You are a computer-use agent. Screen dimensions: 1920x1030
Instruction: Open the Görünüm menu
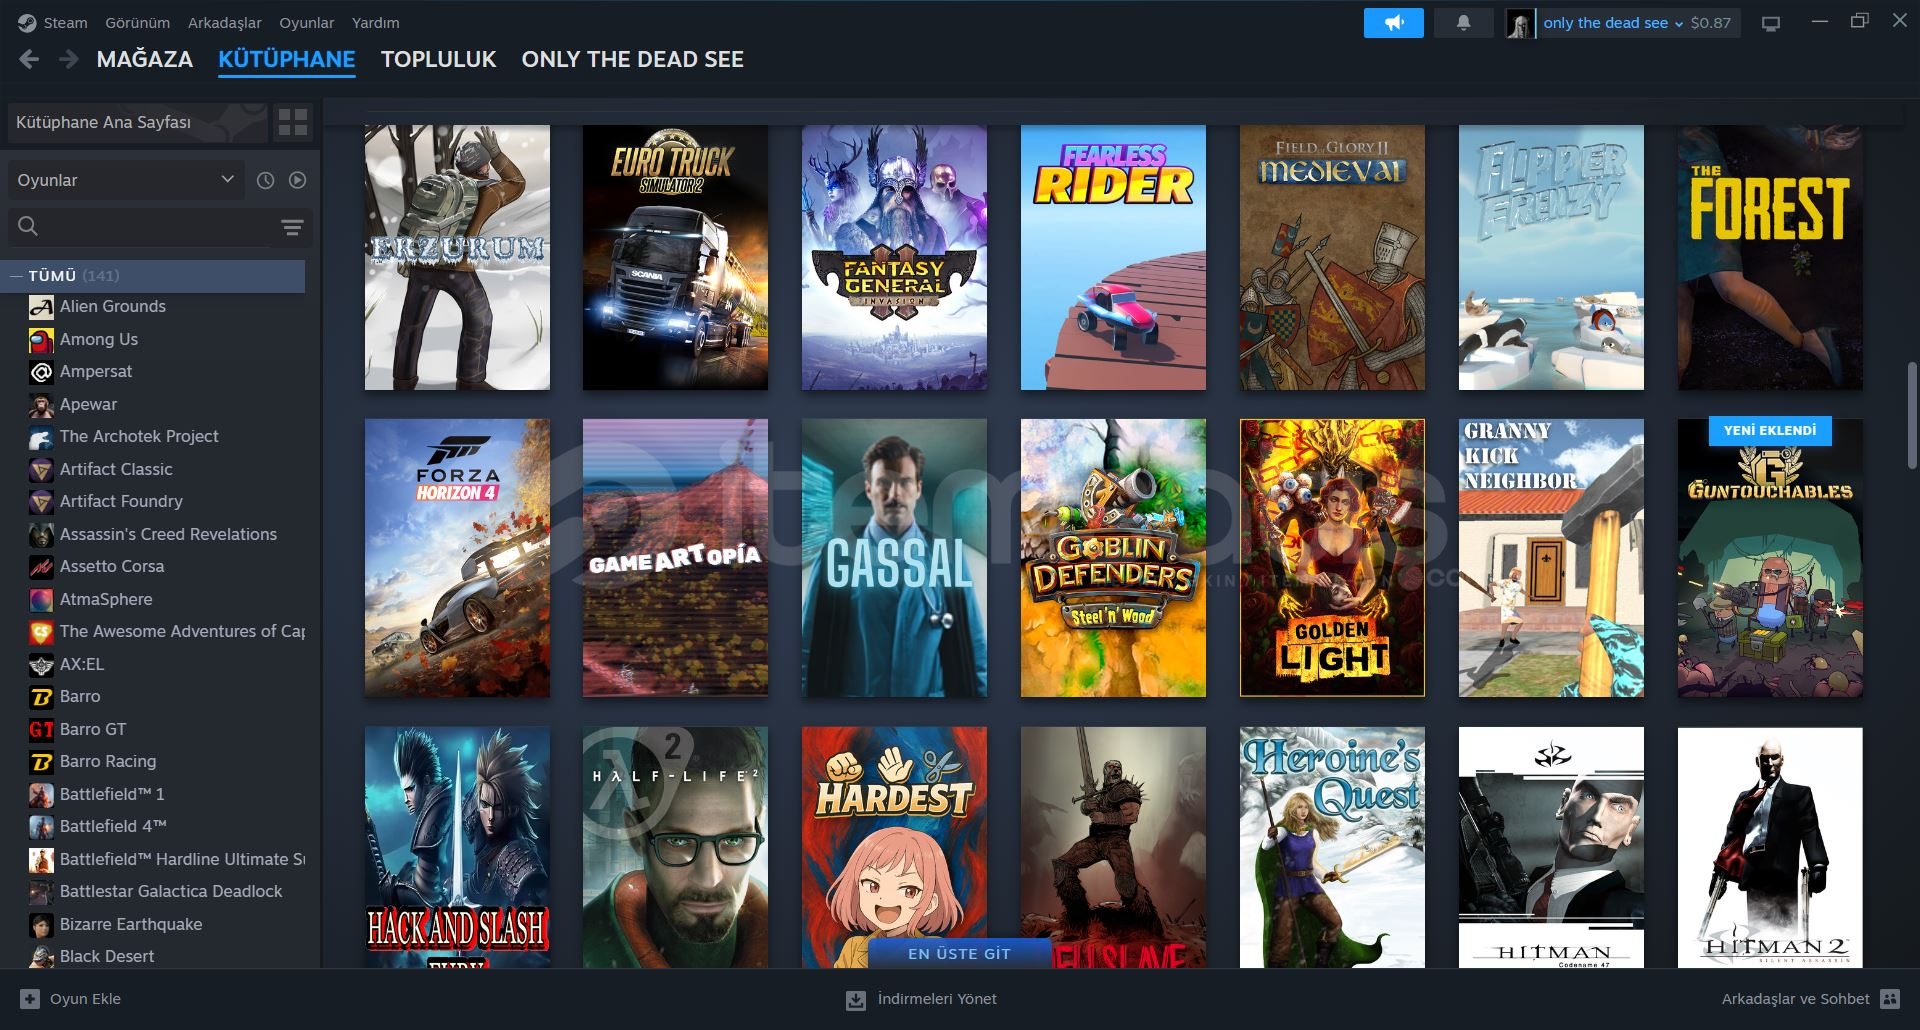point(137,23)
